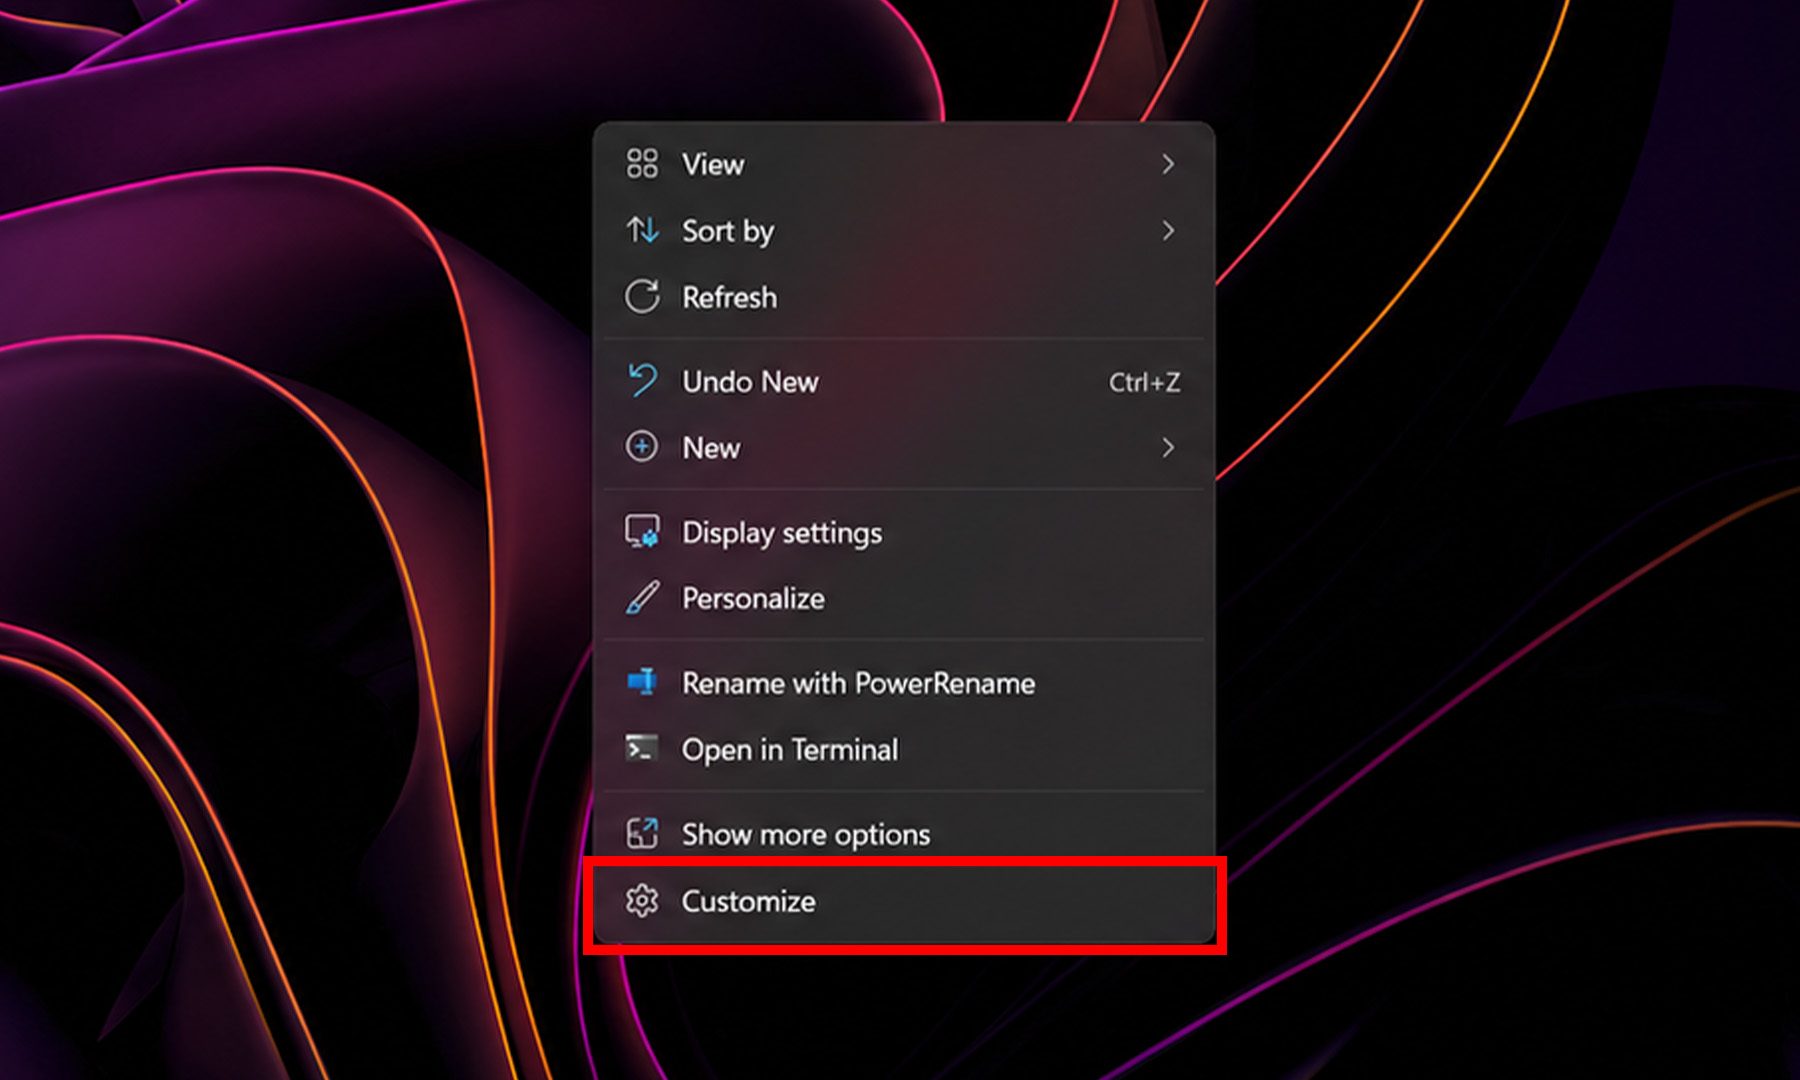The width and height of the screenshot is (1800, 1080).
Task: Click the Personalize paintbrush icon
Action: 642,598
